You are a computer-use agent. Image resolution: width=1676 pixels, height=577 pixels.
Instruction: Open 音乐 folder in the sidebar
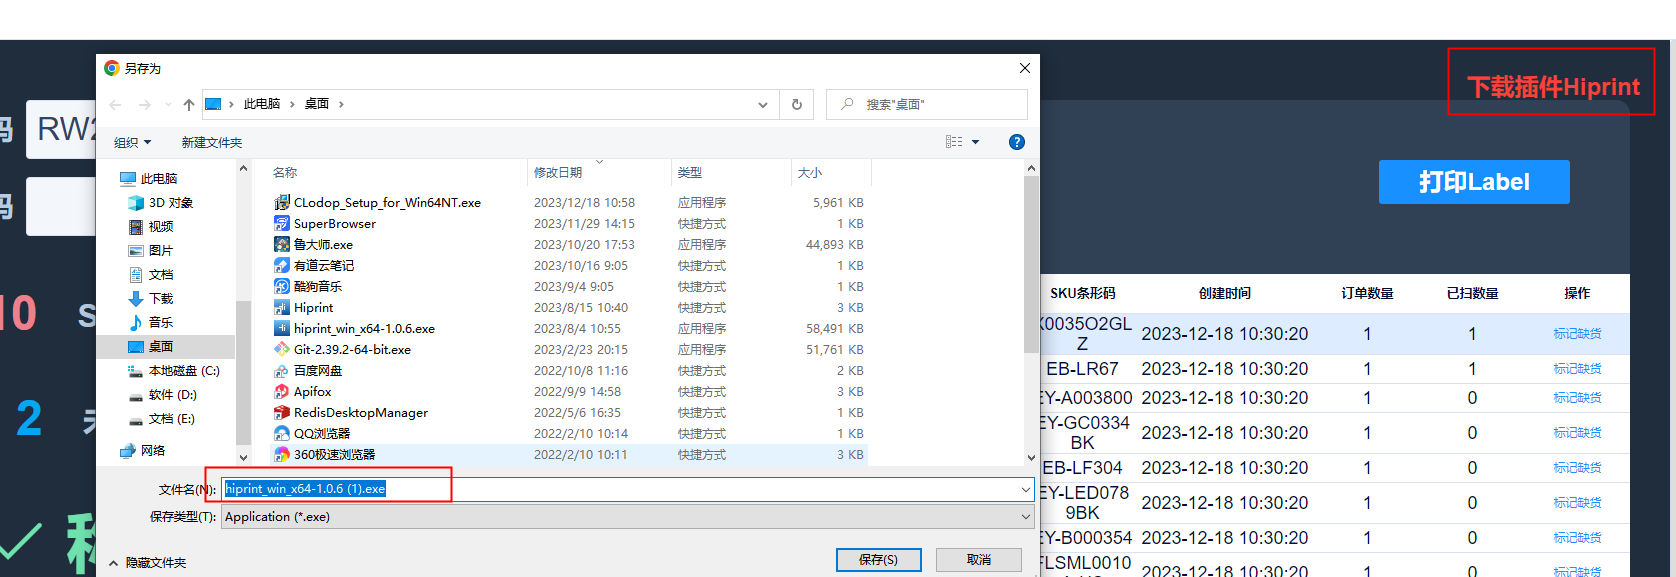(151, 322)
